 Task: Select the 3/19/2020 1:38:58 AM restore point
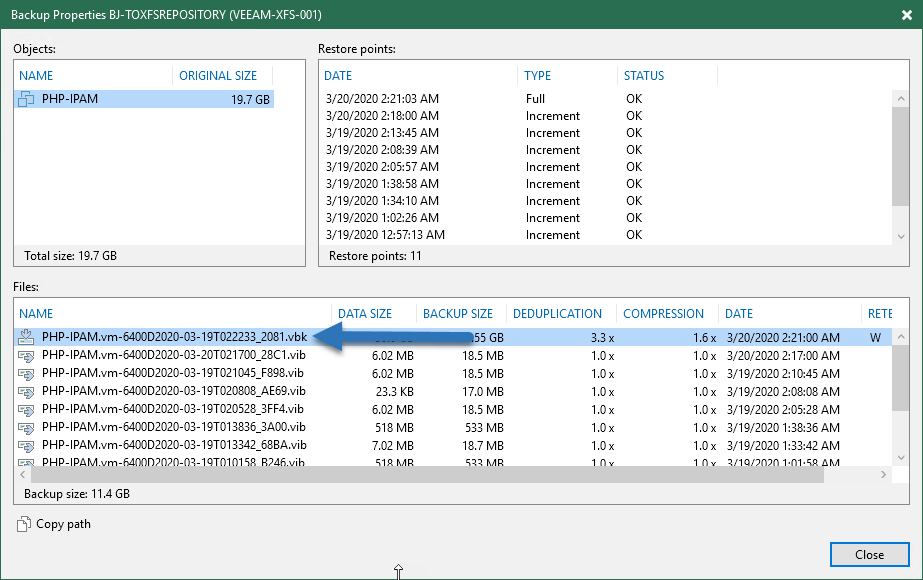(x=606, y=184)
